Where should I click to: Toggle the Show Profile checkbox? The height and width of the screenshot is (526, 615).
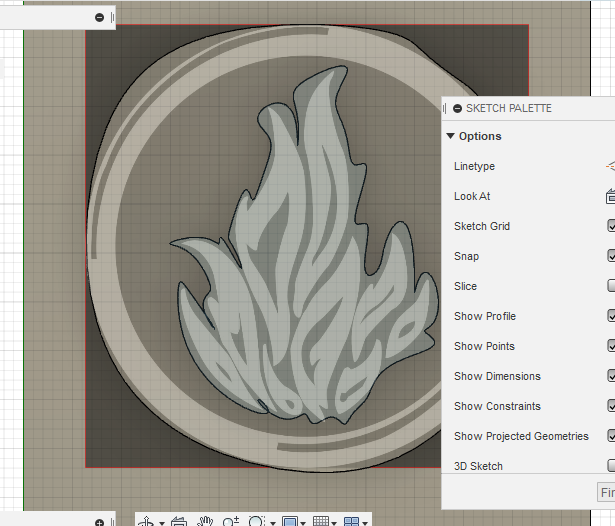pyautogui.click(x=611, y=316)
